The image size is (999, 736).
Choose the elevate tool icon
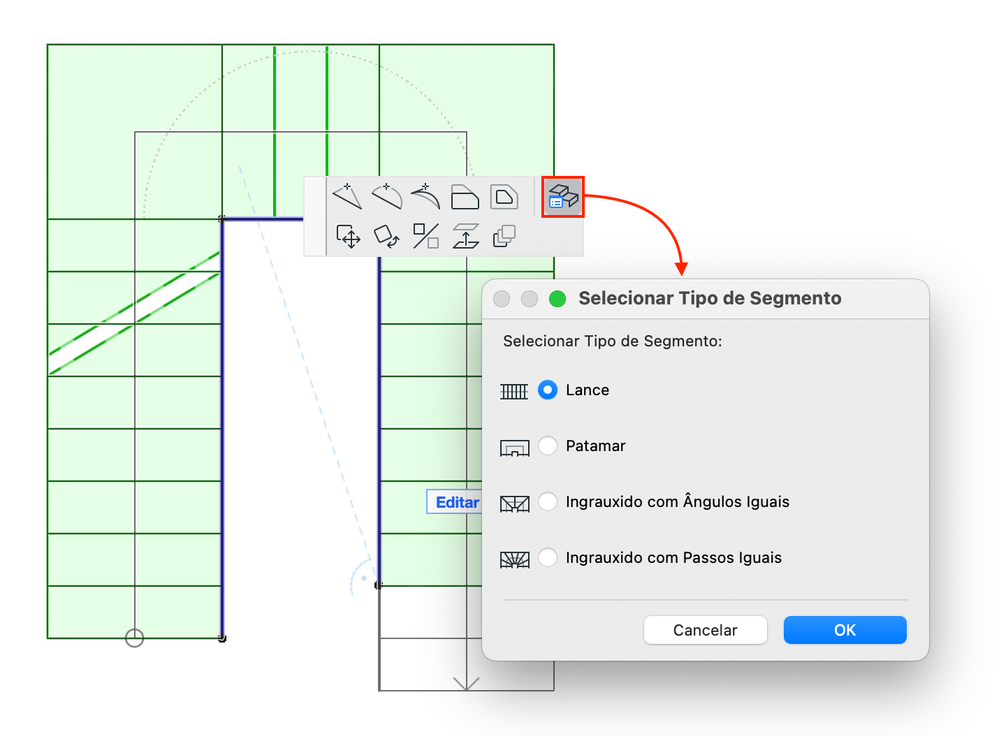pos(465,236)
